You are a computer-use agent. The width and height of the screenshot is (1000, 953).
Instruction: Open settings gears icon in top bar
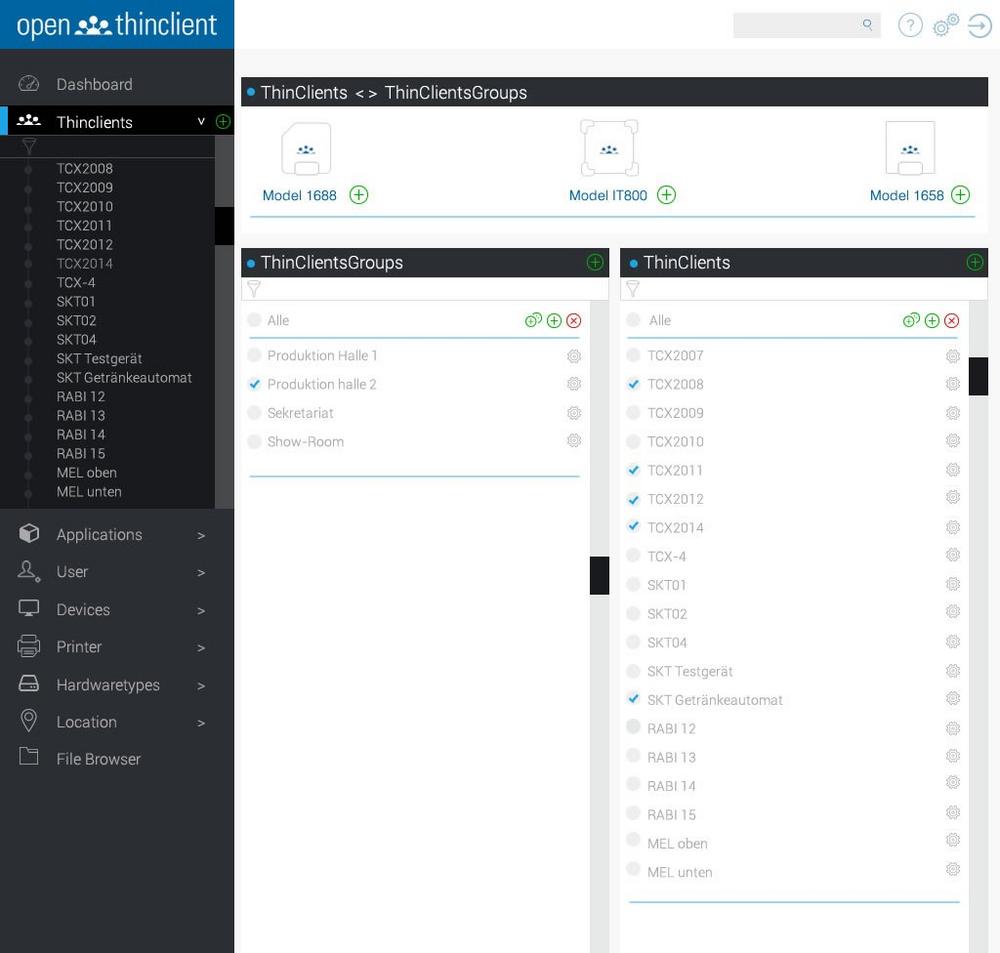[x=945, y=26]
